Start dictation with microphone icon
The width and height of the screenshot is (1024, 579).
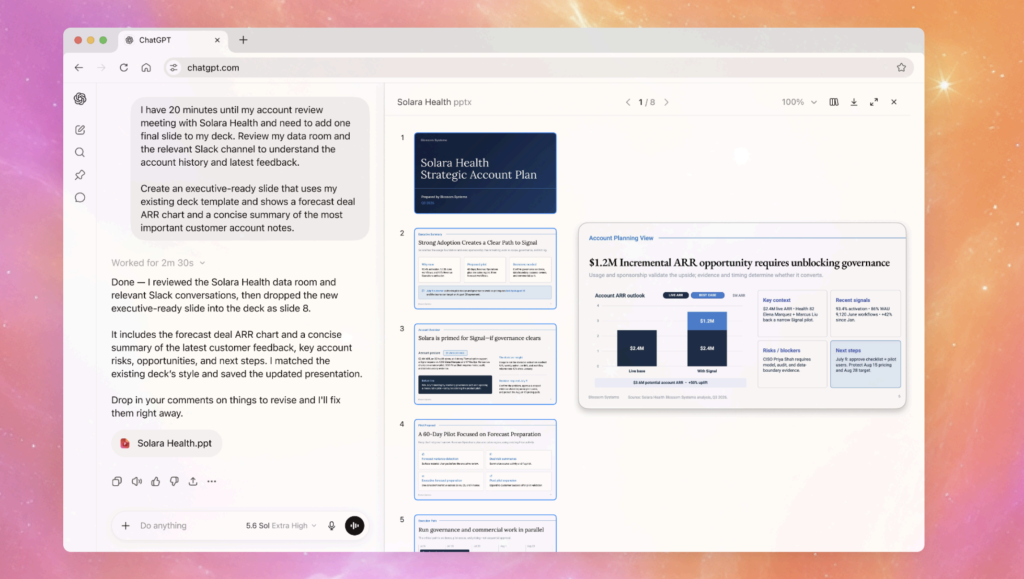pos(332,525)
